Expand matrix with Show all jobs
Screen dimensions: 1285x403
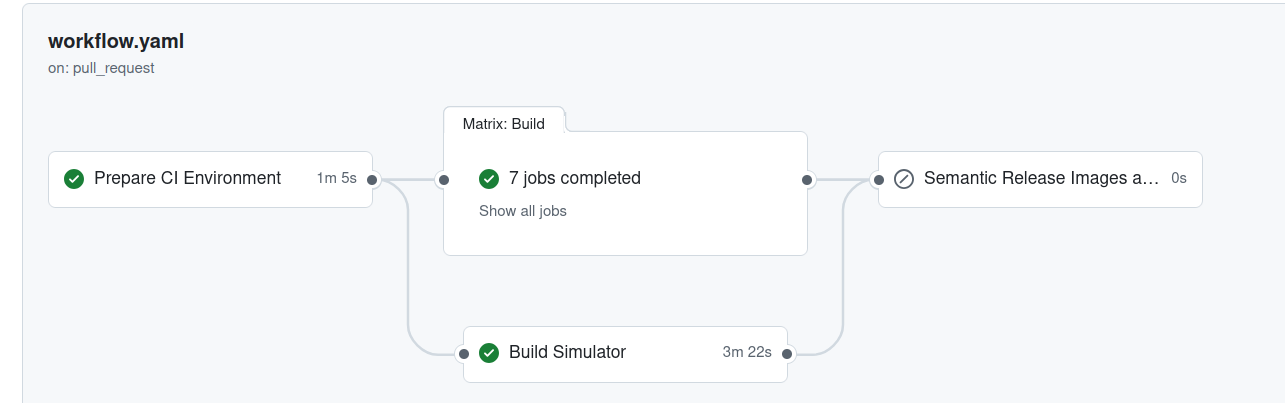pos(523,211)
